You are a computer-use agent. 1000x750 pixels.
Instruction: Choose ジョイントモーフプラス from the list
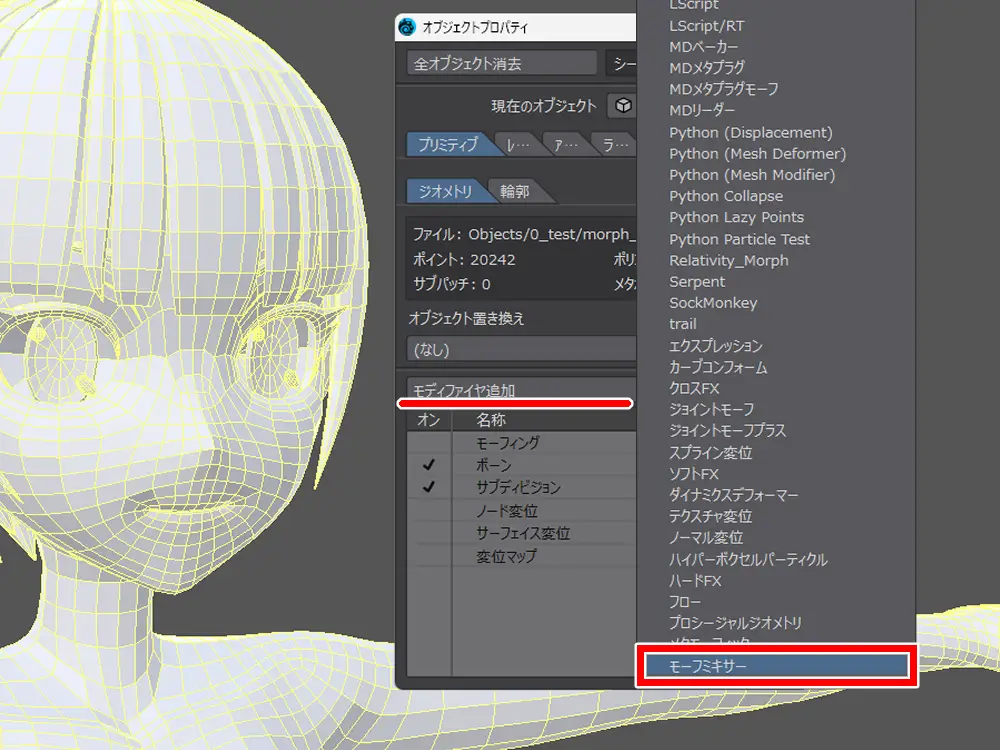point(727,431)
